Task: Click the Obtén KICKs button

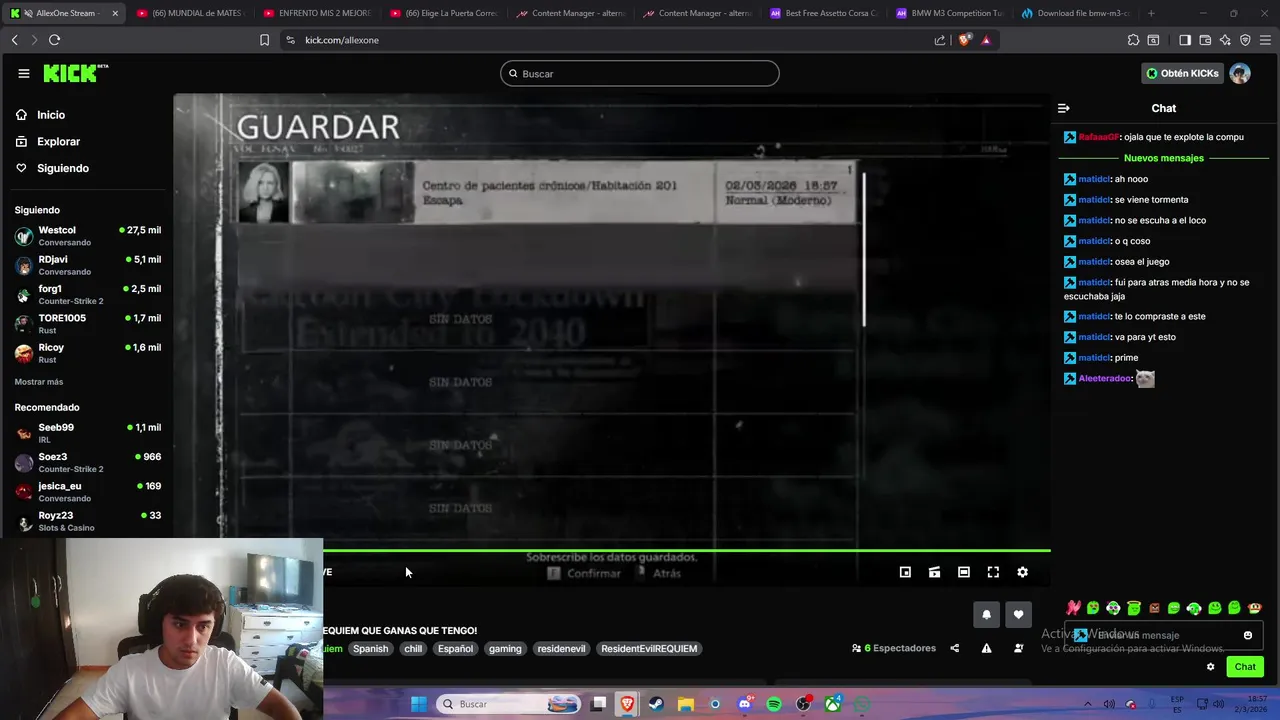Action: (x=1183, y=73)
